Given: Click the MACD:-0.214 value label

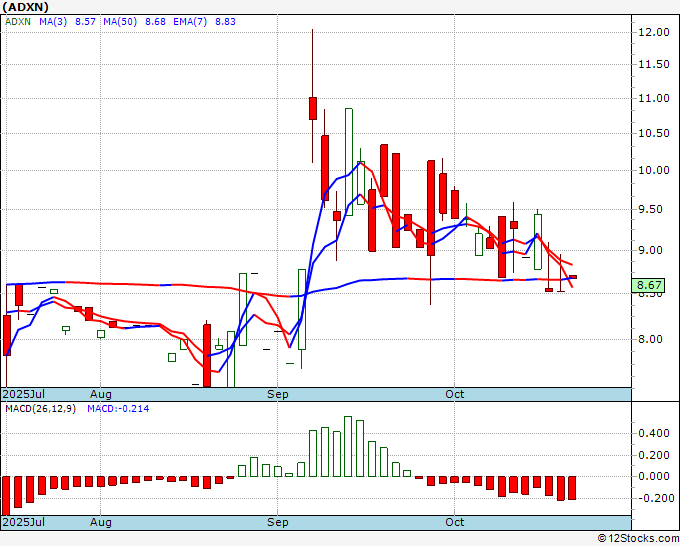Looking at the screenshot, I should pyautogui.click(x=118, y=409).
